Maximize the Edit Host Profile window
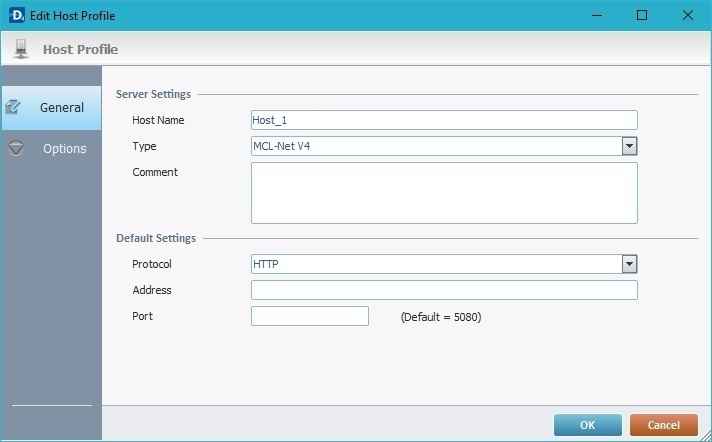Viewport: 712px width, 442px height. 642,15
